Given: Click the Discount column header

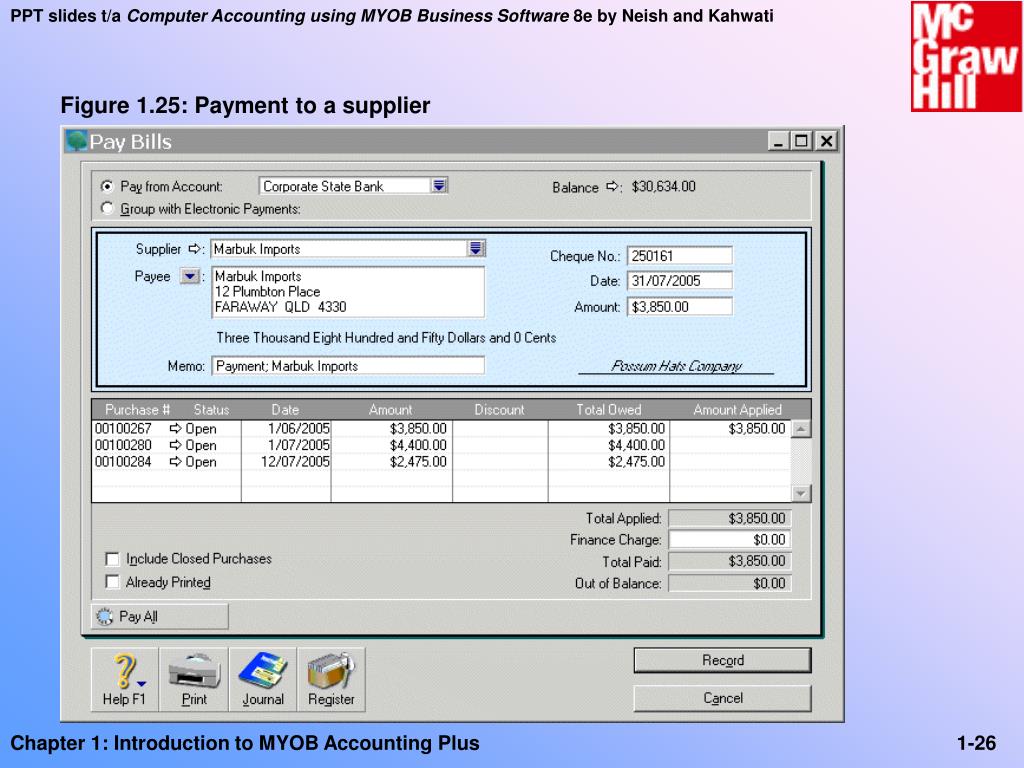Looking at the screenshot, I should pyautogui.click(x=499, y=409).
